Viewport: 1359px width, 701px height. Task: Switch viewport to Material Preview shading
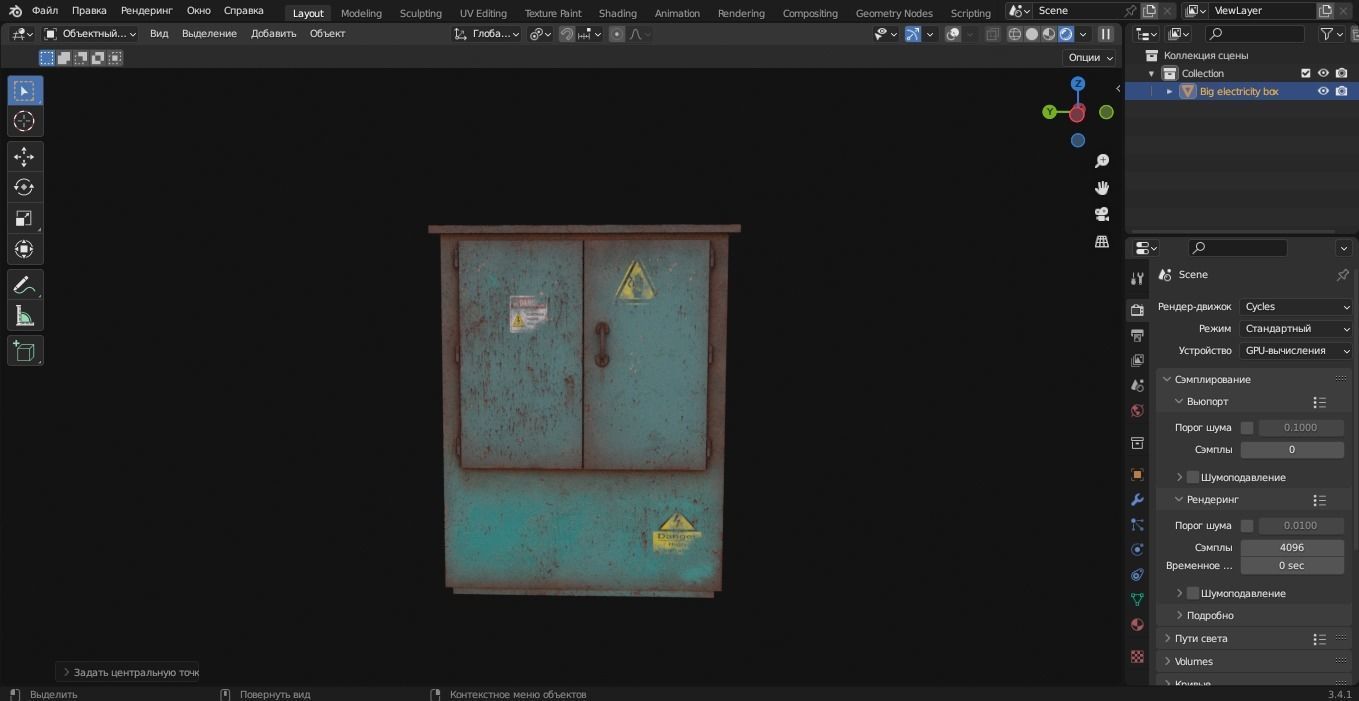click(1049, 34)
